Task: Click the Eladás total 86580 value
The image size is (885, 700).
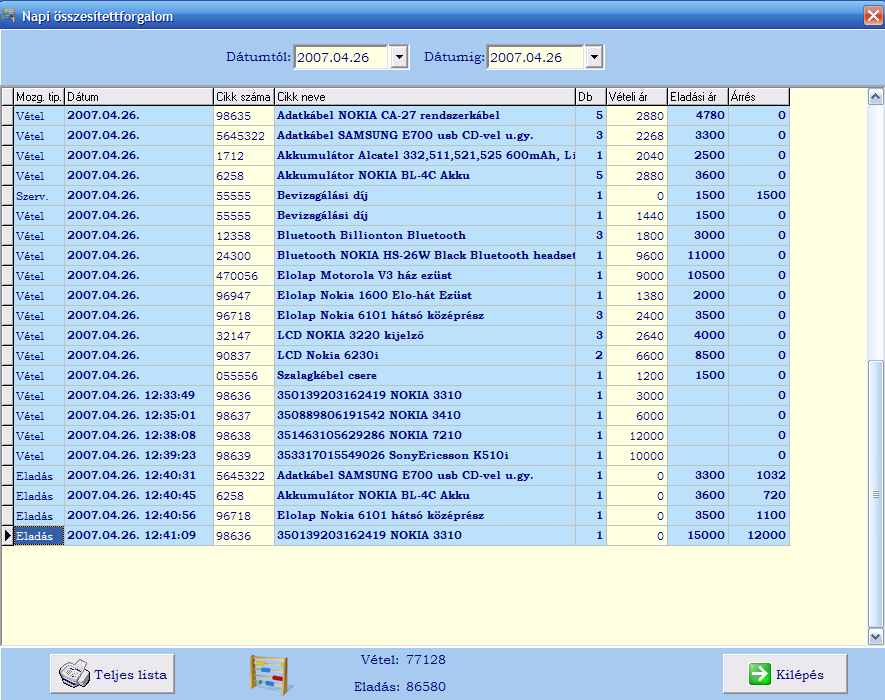Action: (x=426, y=686)
